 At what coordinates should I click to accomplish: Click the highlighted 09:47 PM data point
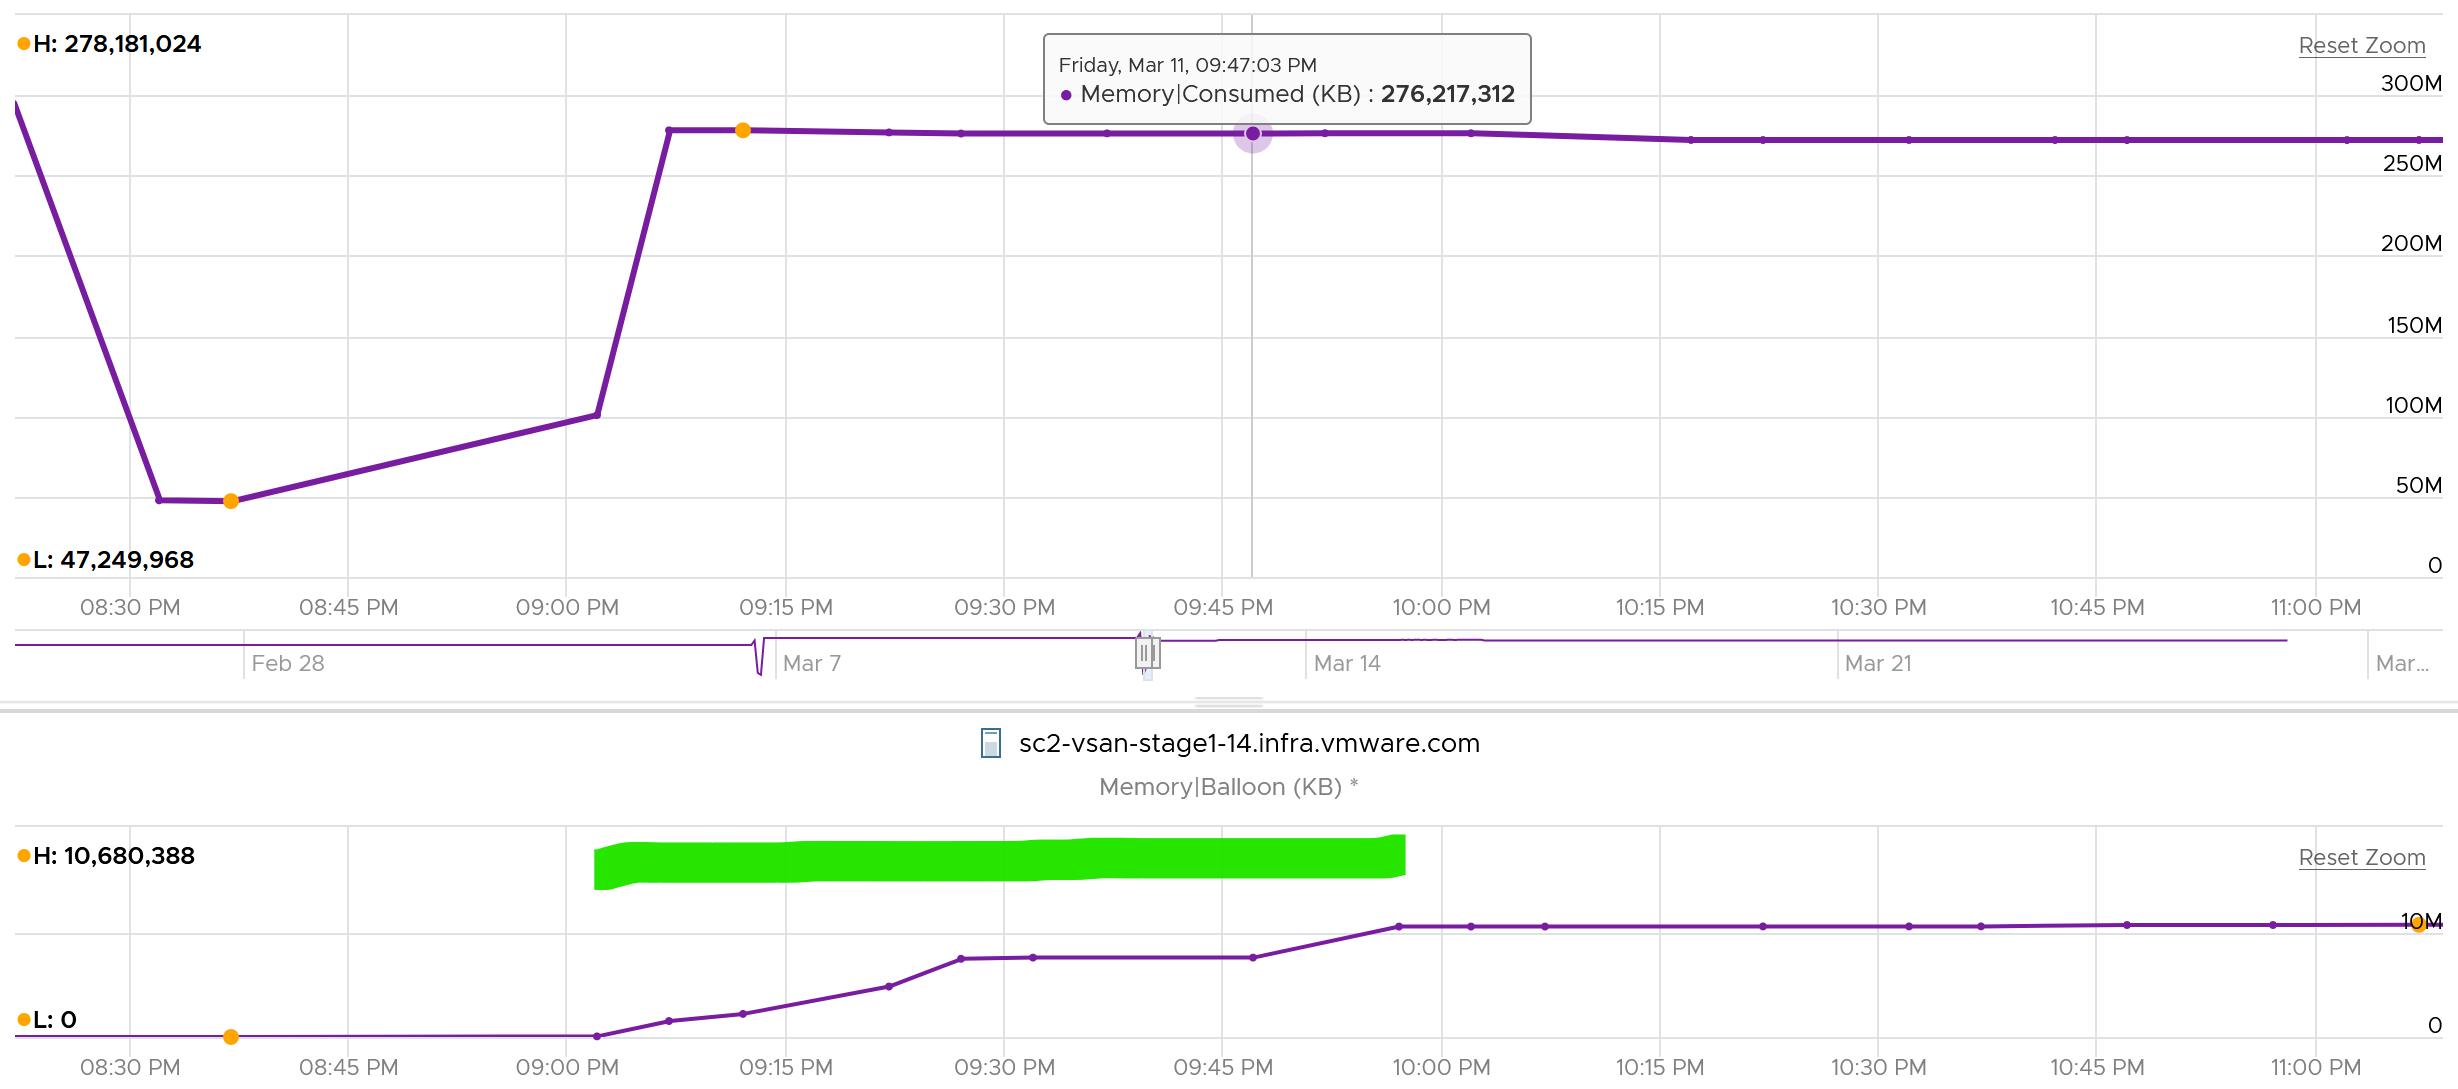[1252, 133]
